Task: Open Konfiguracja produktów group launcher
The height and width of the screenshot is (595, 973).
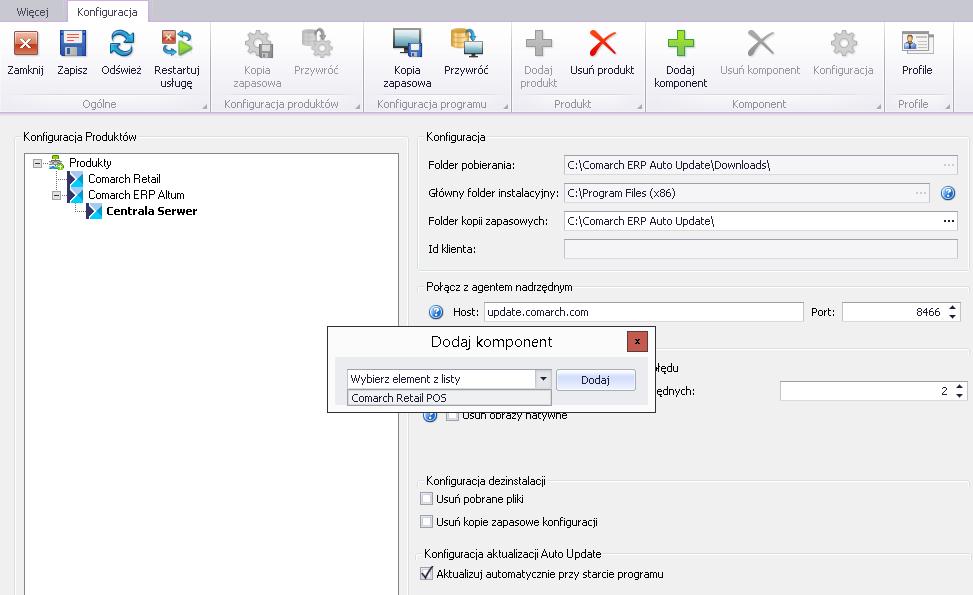Action: 358,107
